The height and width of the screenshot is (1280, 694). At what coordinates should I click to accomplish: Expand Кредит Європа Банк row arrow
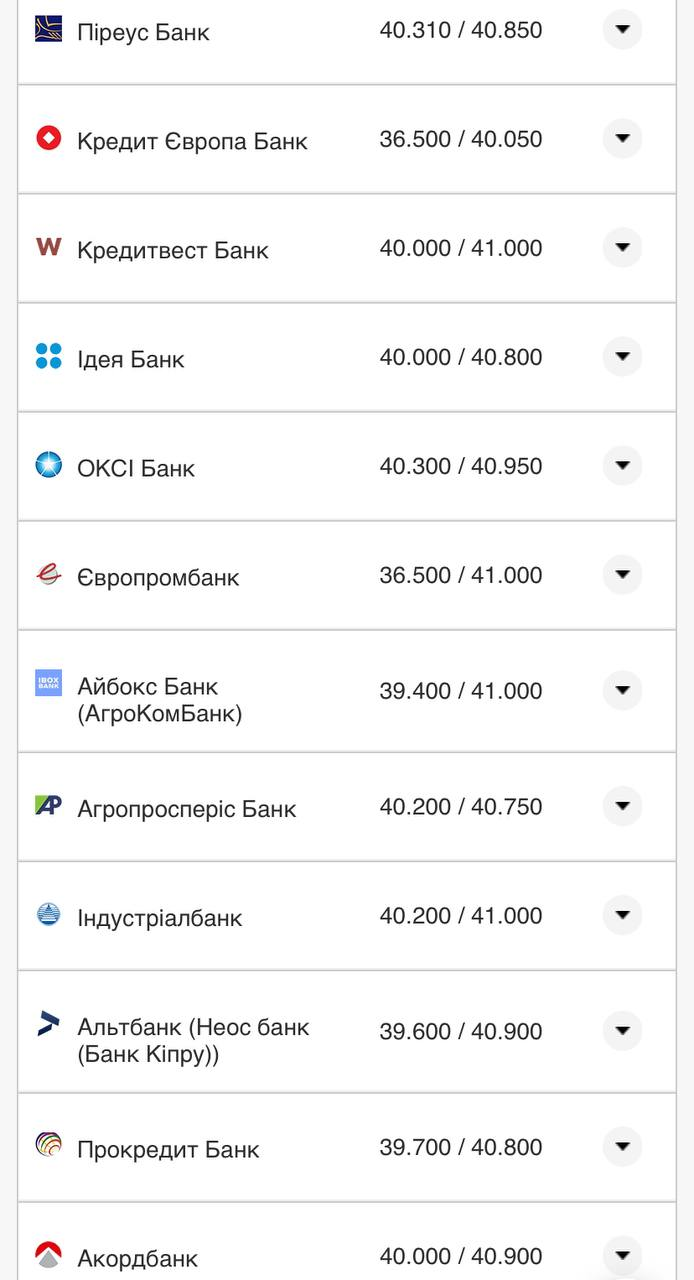click(x=622, y=138)
